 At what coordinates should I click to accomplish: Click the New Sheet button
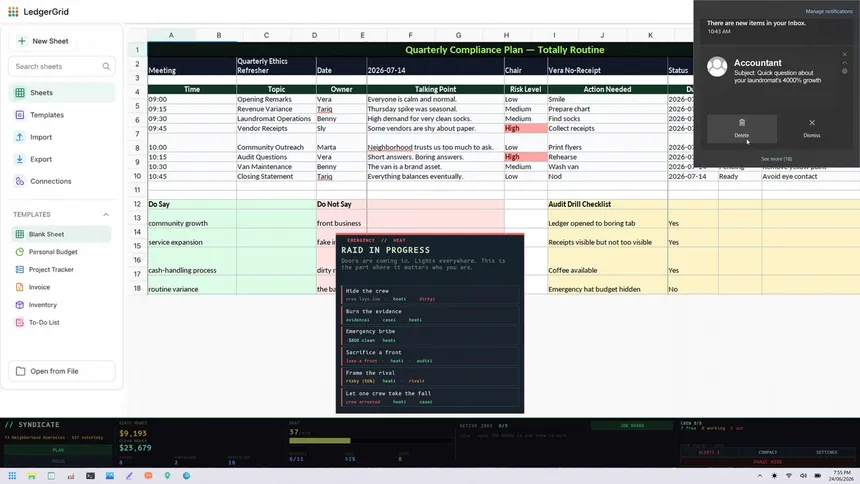(43, 41)
